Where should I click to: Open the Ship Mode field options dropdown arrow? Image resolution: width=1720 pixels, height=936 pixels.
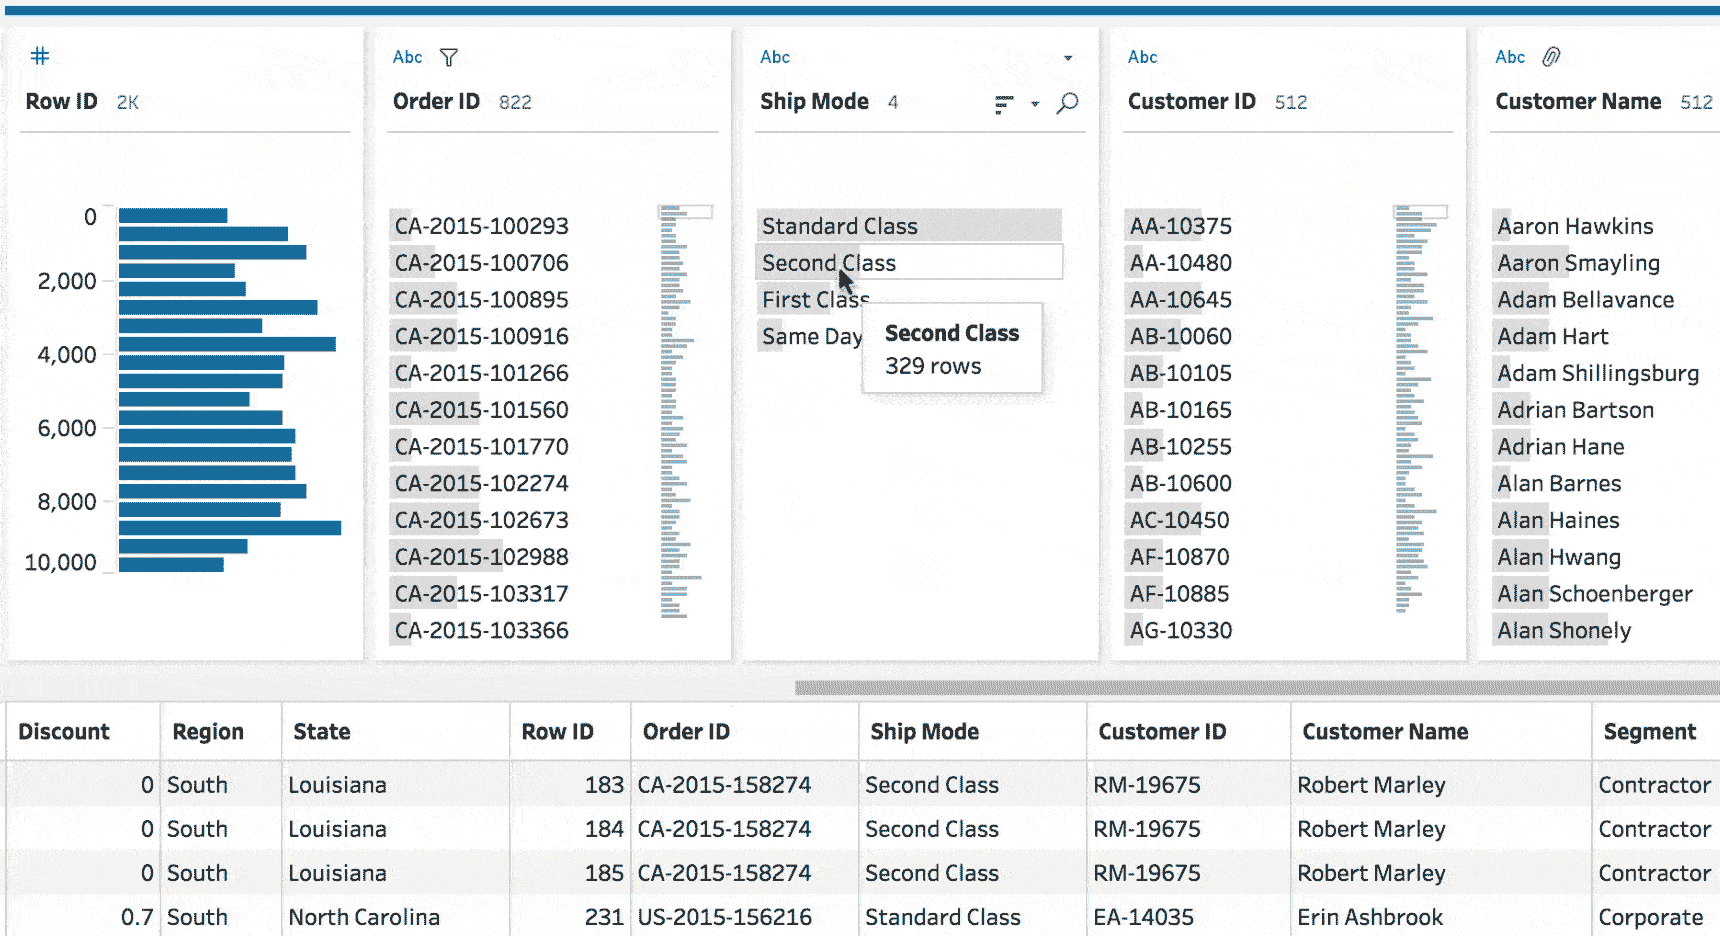coord(1068,57)
